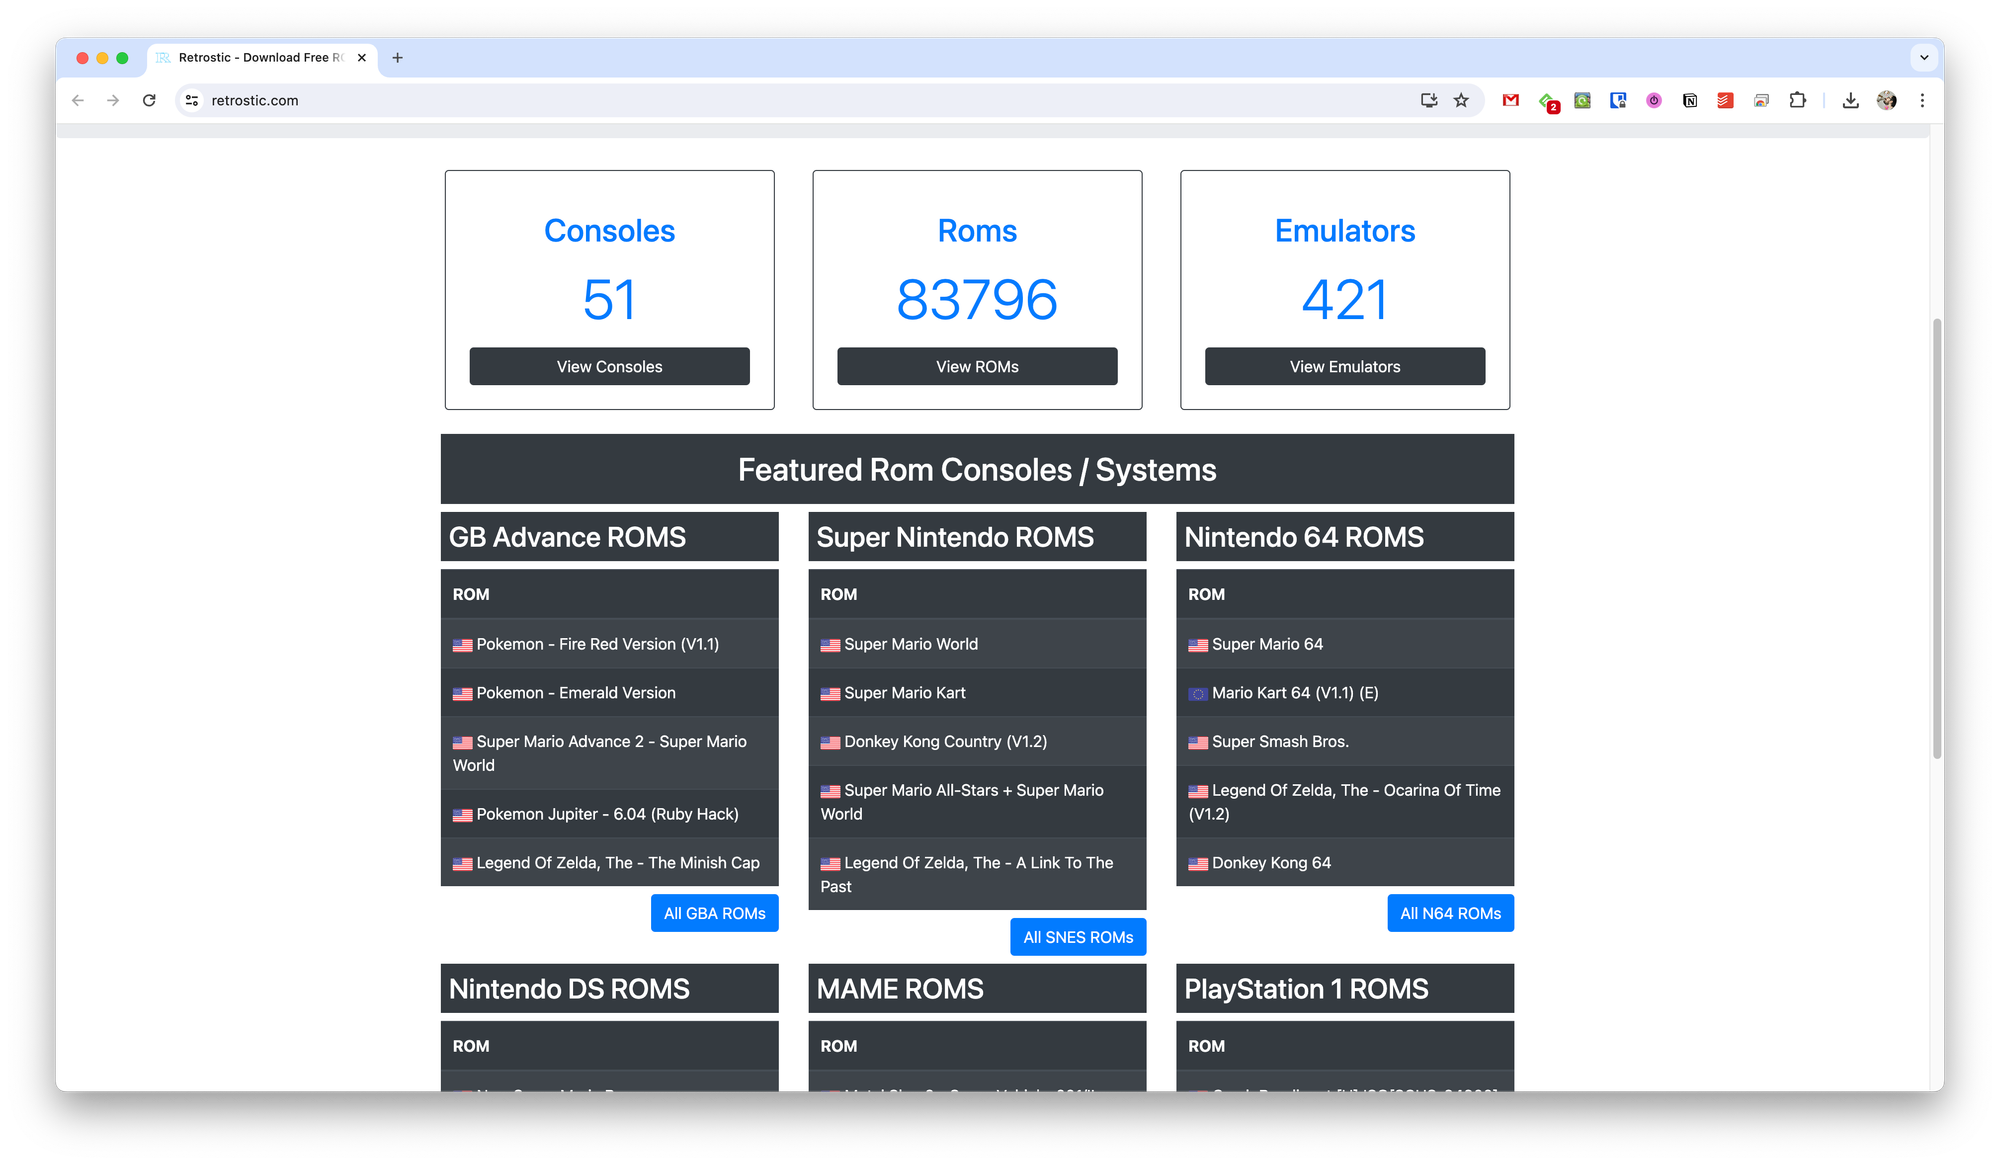
Task: Open the Notion extension icon
Action: pos(1690,100)
